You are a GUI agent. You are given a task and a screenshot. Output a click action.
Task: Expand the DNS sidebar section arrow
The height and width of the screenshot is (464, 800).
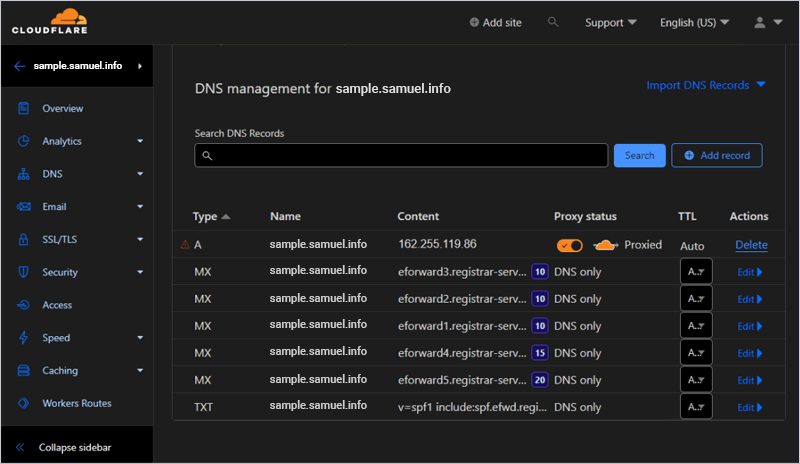coord(140,174)
